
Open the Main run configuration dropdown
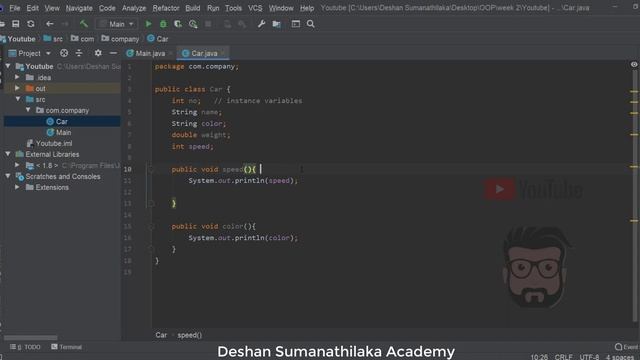point(117,24)
